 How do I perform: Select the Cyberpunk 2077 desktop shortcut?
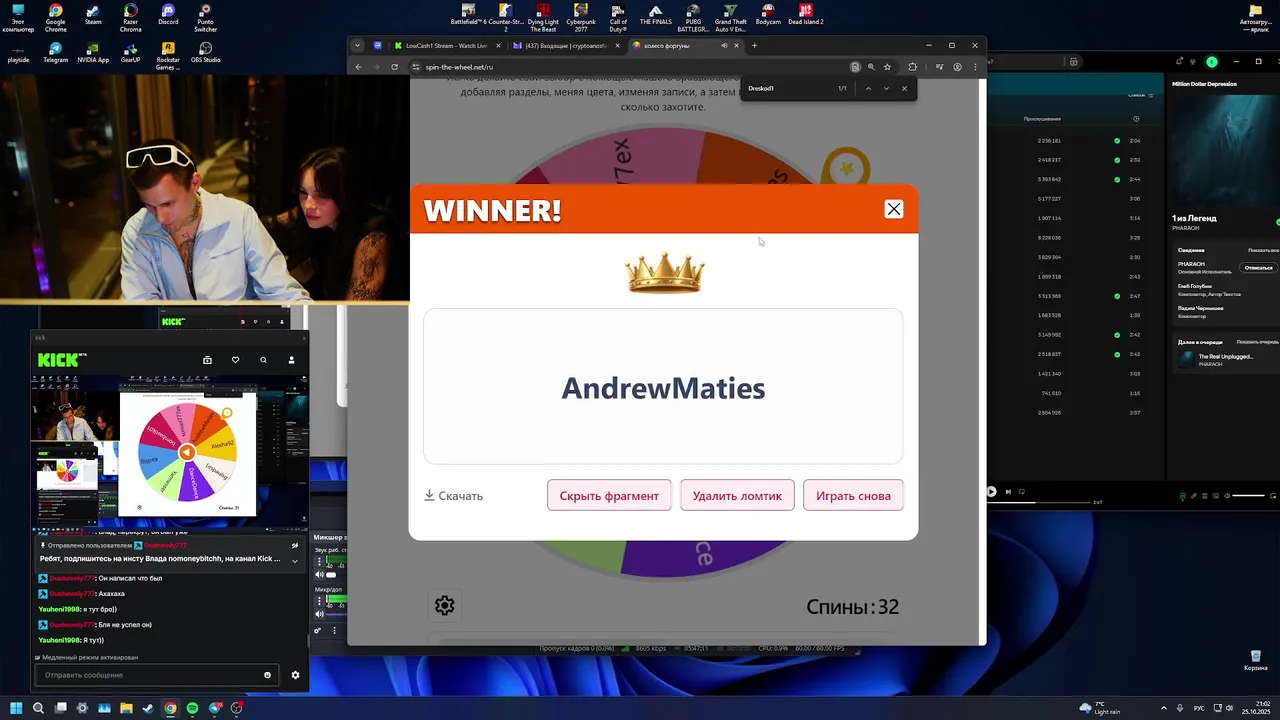[580, 17]
